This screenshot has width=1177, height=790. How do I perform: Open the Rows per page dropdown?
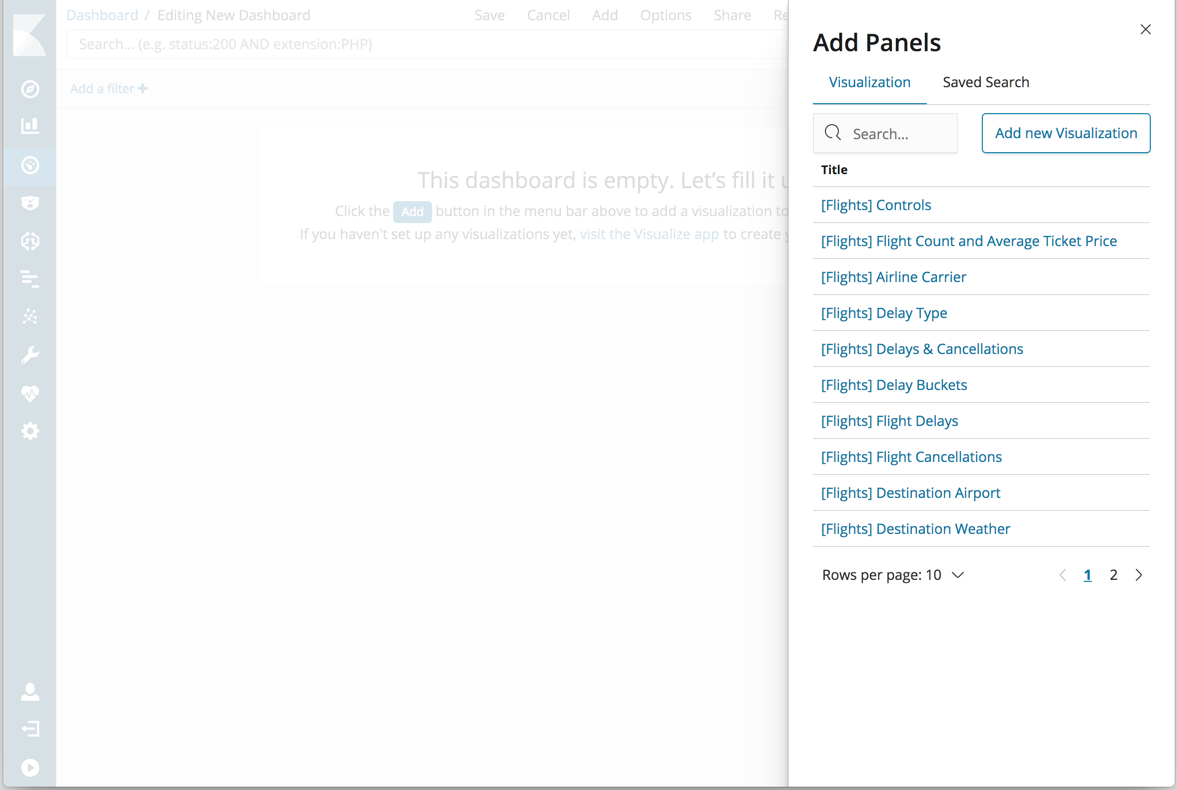pyautogui.click(x=893, y=574)
